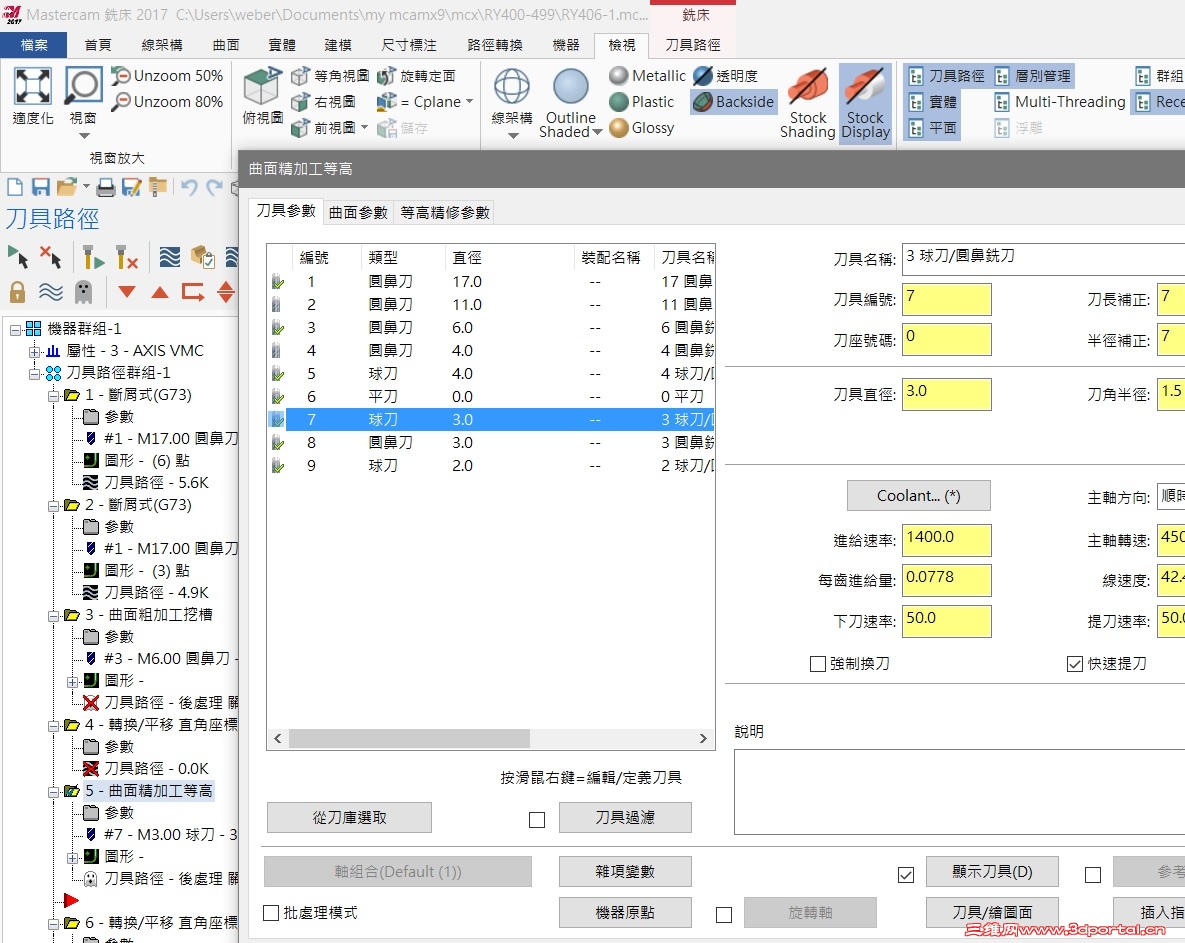Collapse operation 3 曲面粗加工挖槽 node
Image resolution: width=1185 pixels, height=943 pixels.
(53, 615)
